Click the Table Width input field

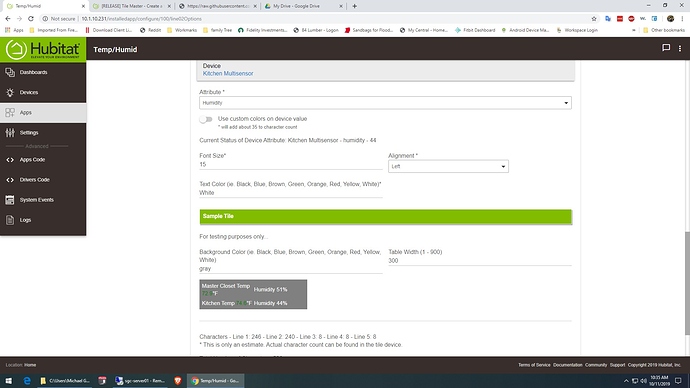pos(480,261)
